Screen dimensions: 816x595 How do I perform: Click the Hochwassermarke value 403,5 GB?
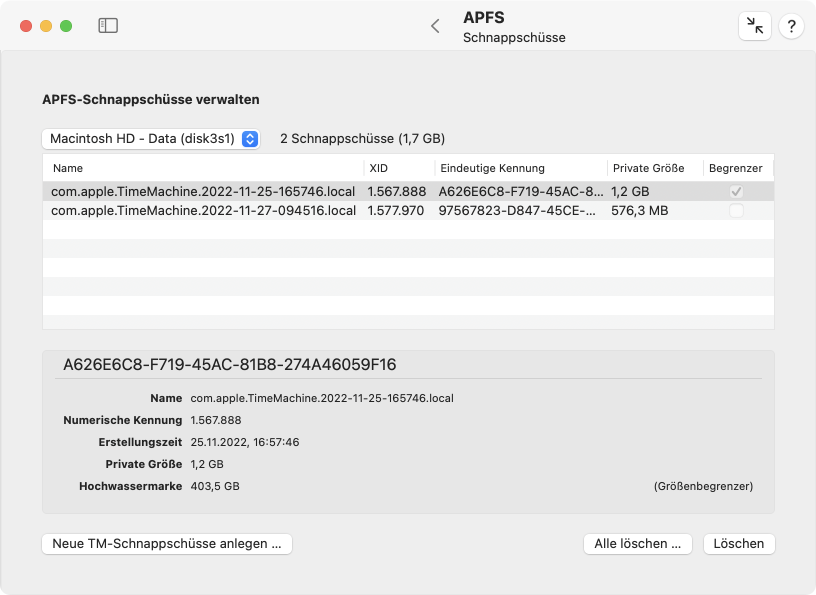(x=215, y=486)
